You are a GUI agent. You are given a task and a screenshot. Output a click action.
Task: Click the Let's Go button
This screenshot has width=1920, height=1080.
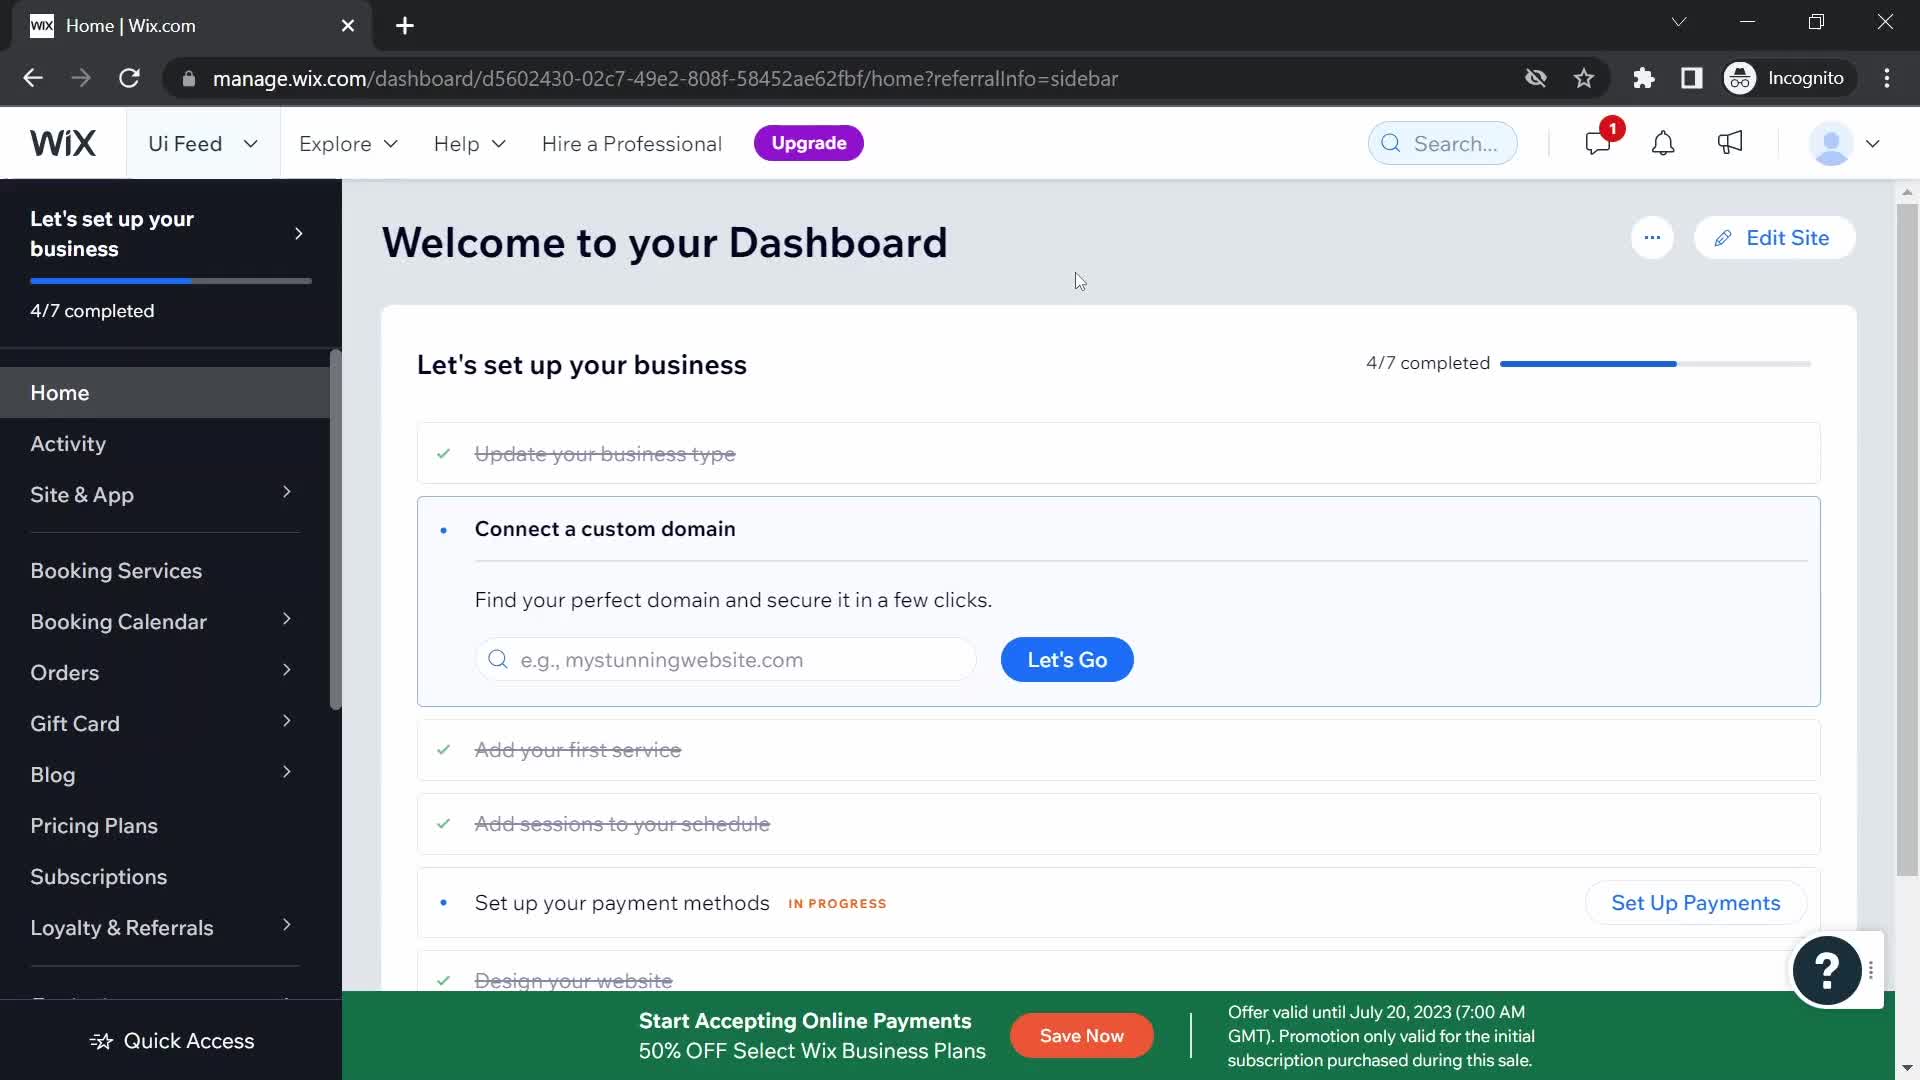[1067, 660]
